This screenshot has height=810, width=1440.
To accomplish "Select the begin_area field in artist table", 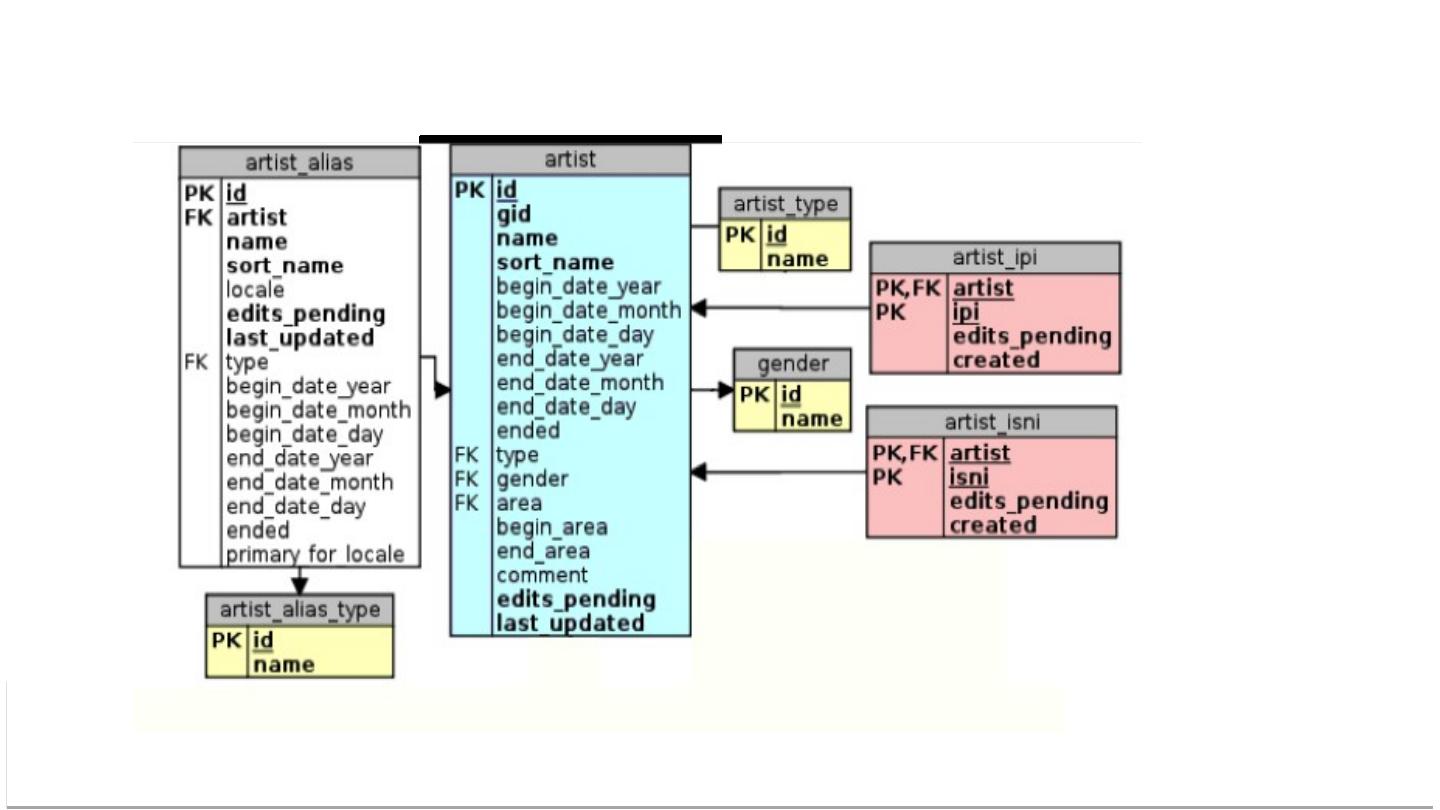I will tap(551, 527).
